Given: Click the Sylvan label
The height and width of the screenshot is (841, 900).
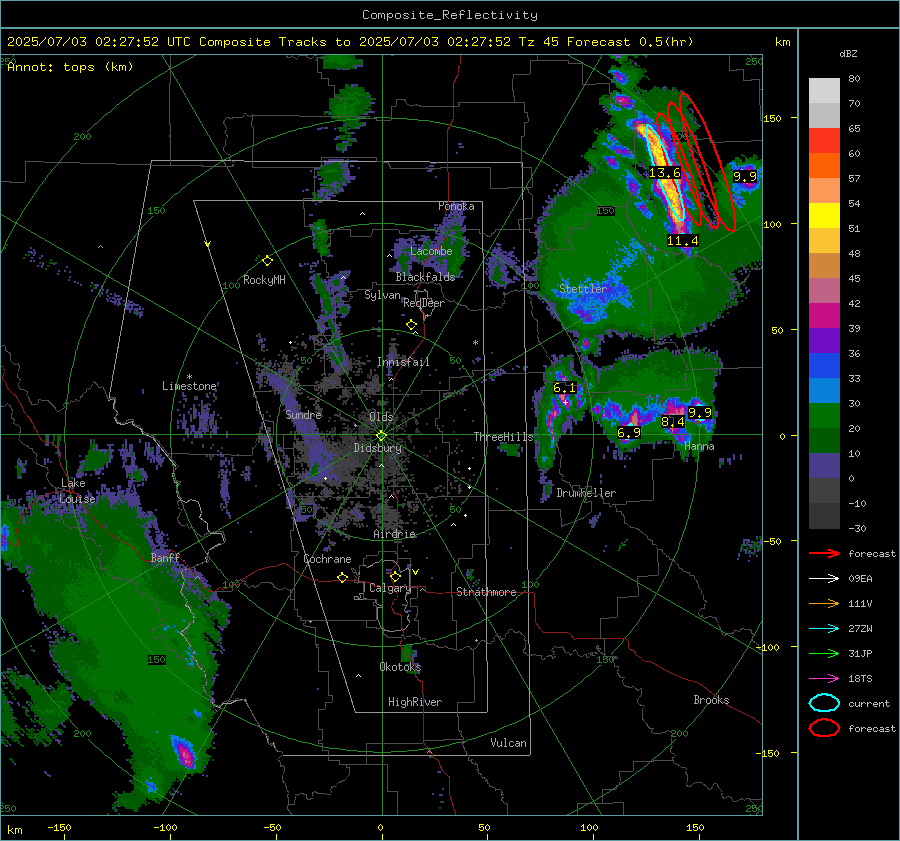Looking at the screenshot, I should pos(382,294).
